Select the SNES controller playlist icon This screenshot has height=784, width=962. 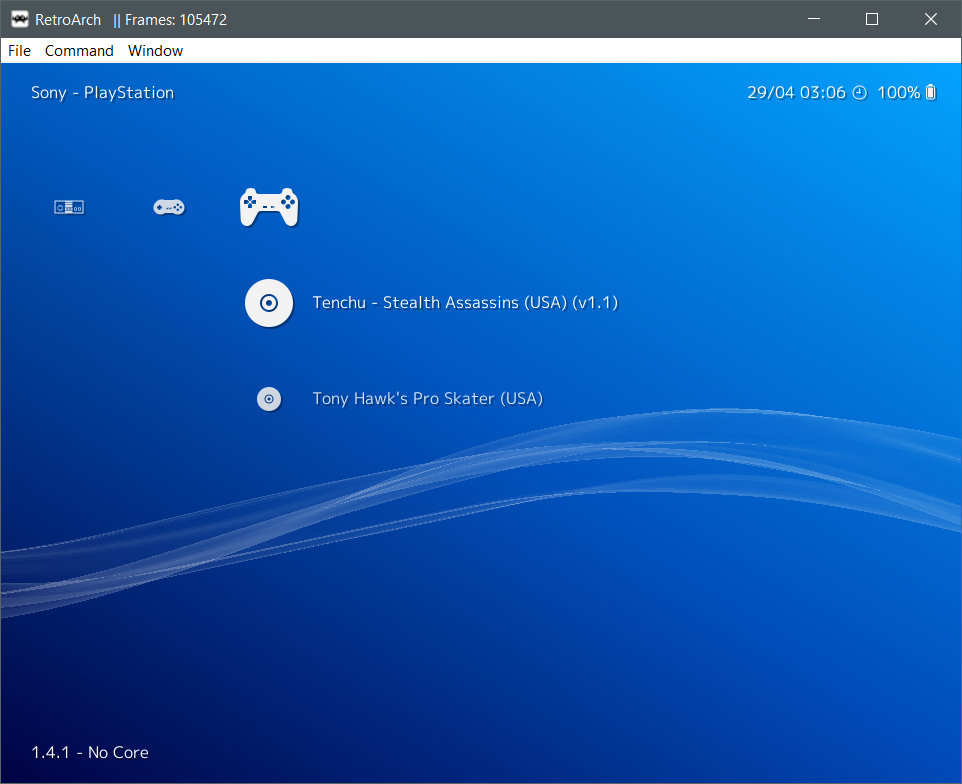click(x=169, y=207)
